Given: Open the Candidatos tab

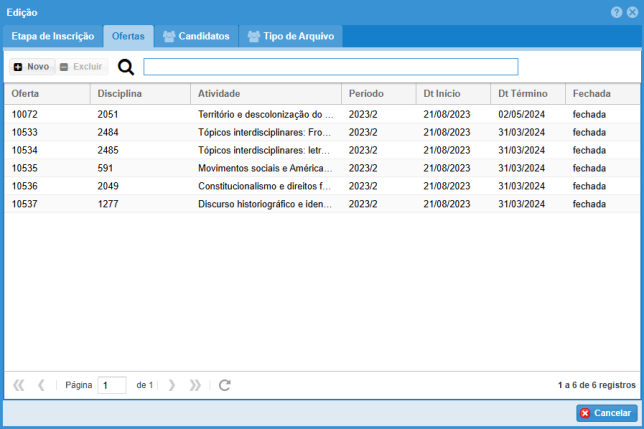Looking at the screenshot, I should pyautogui.click(x=196, y=37).
